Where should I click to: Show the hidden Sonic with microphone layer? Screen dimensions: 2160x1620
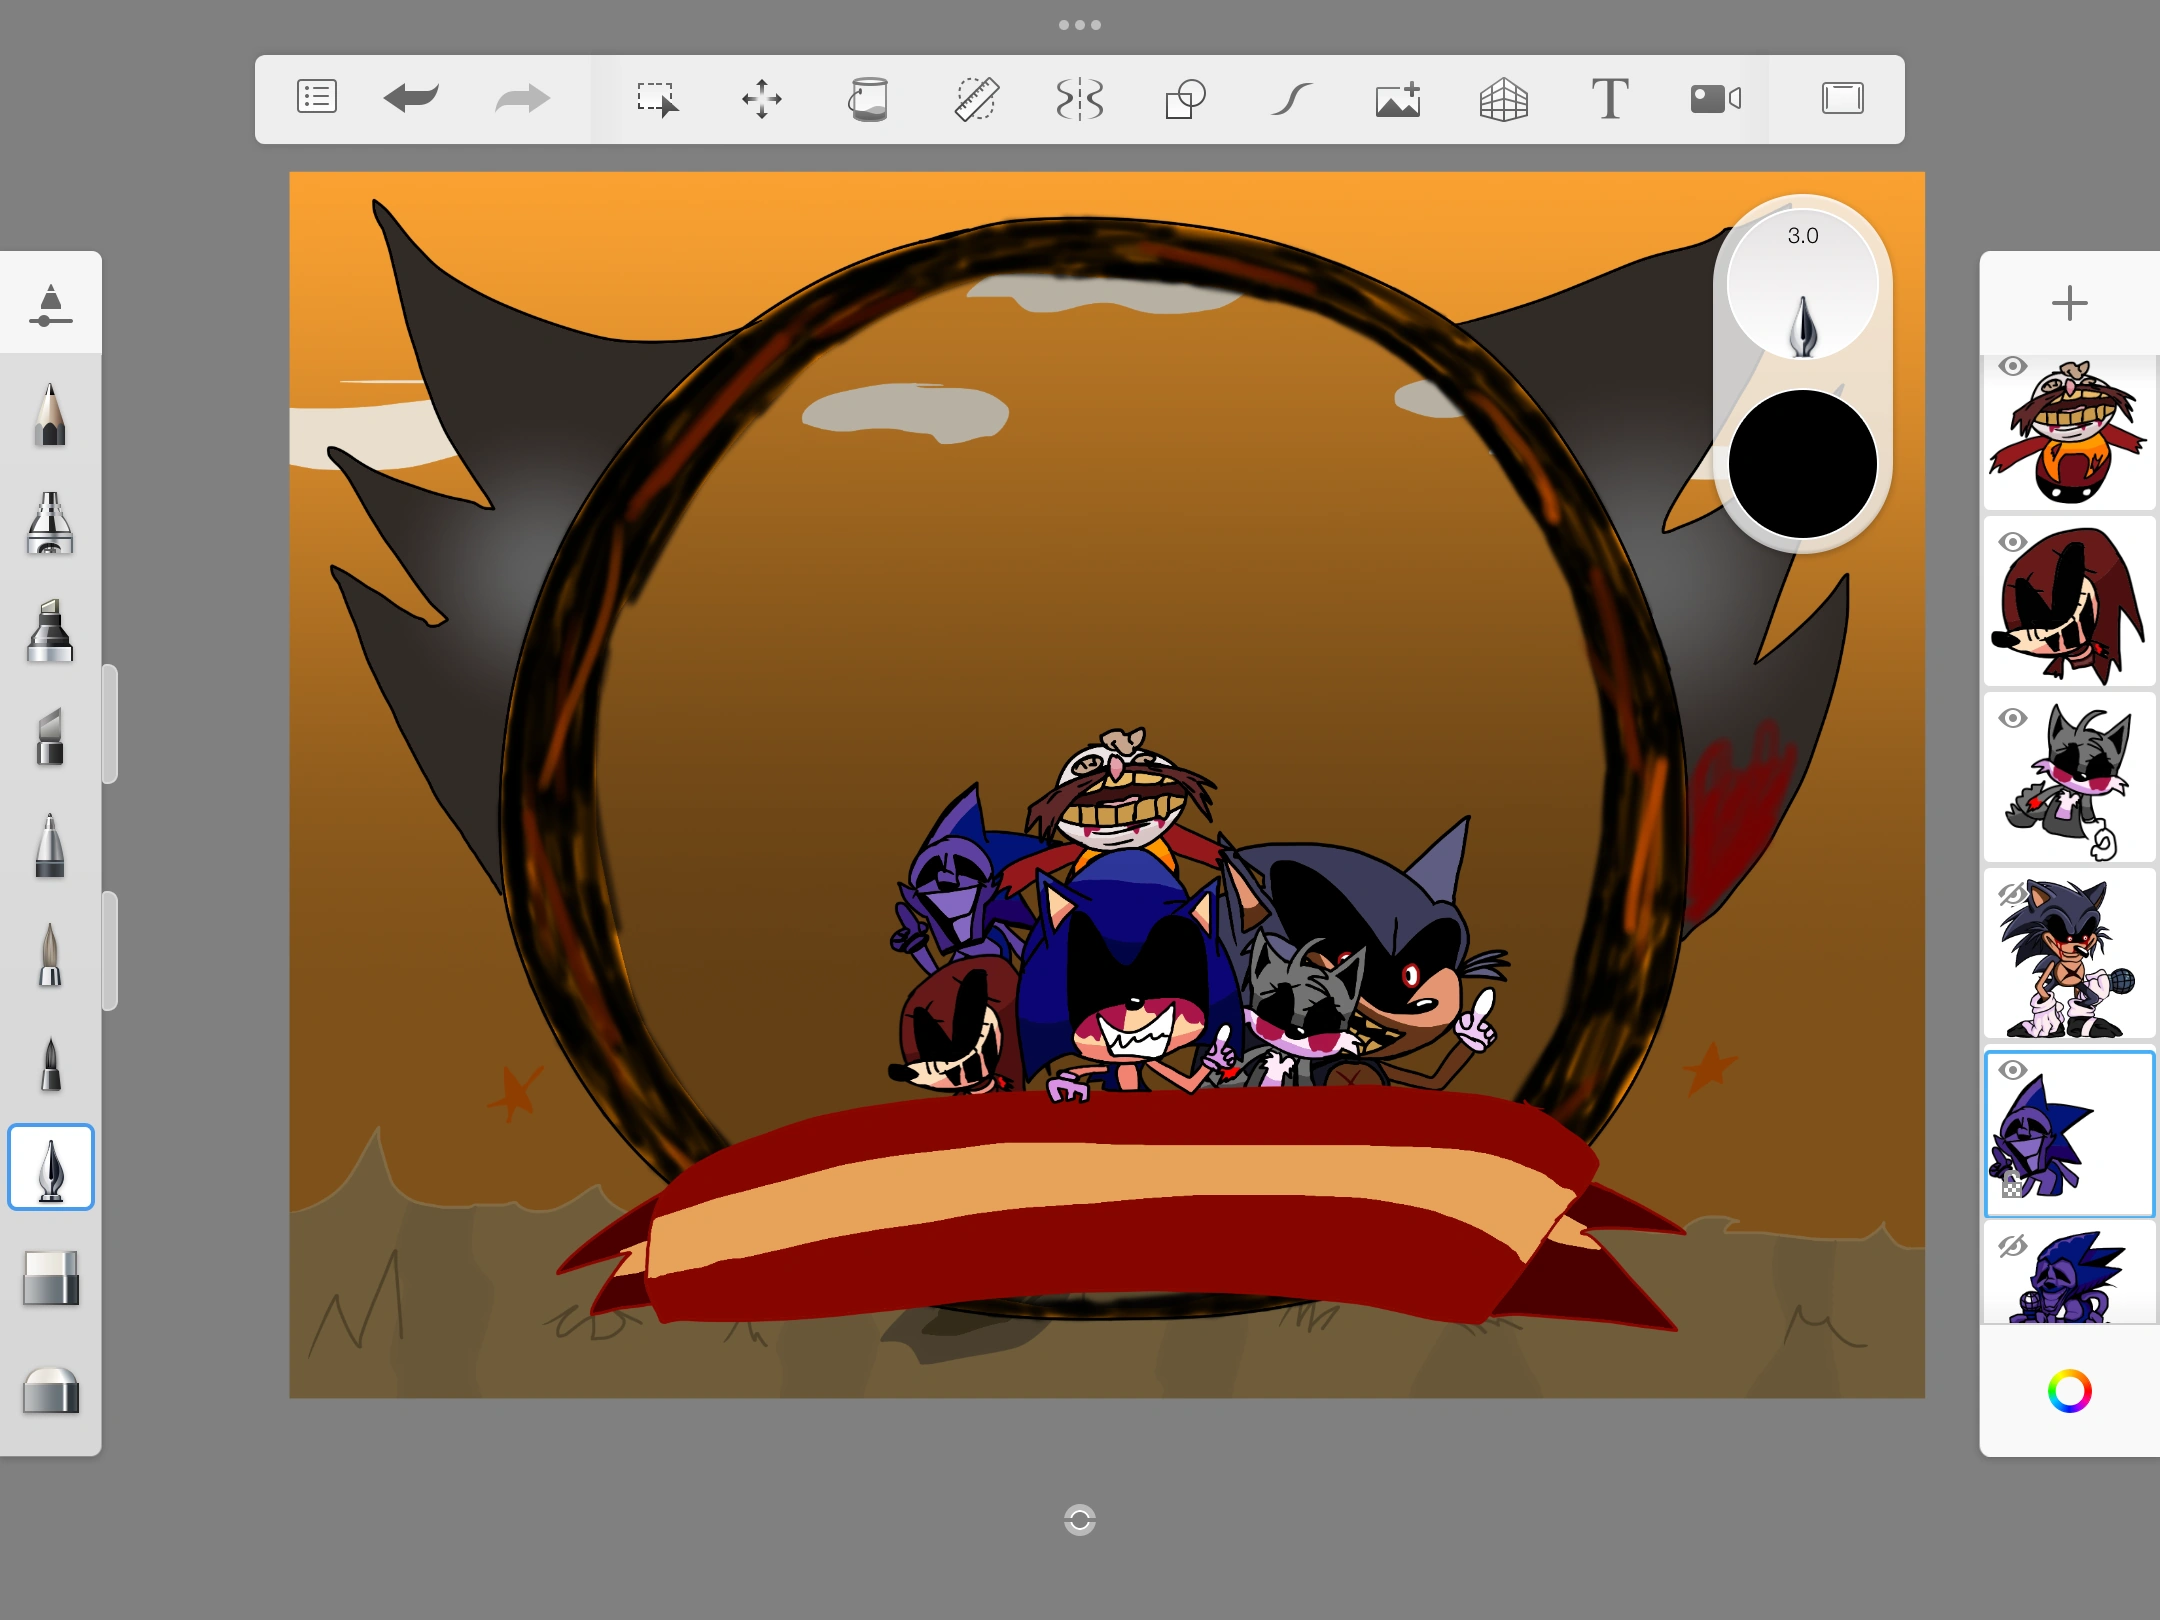click(2012, 894)
